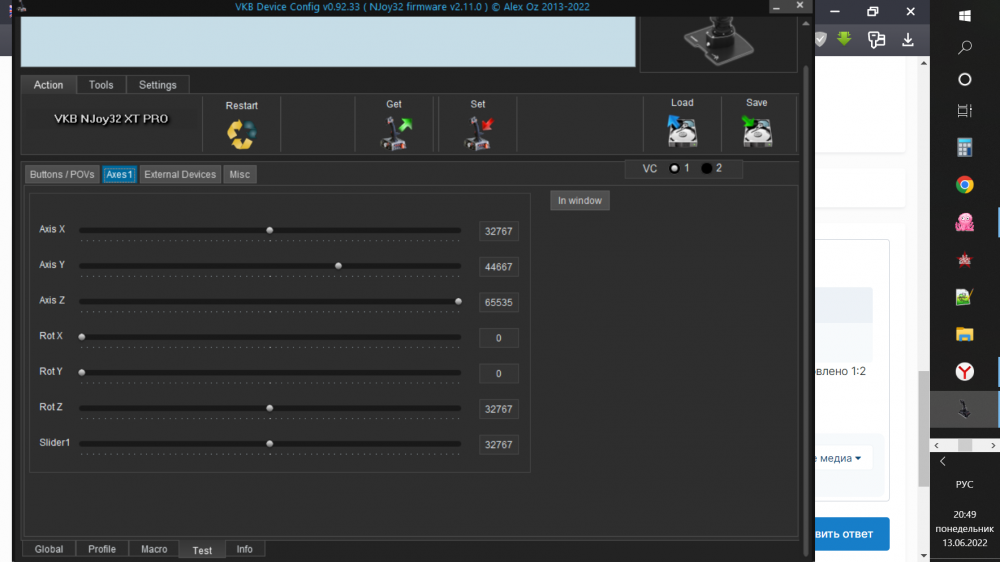This screenshot has height=562, width=1000.
Task: Click the Rot Z value field
Action: point(499,409)
